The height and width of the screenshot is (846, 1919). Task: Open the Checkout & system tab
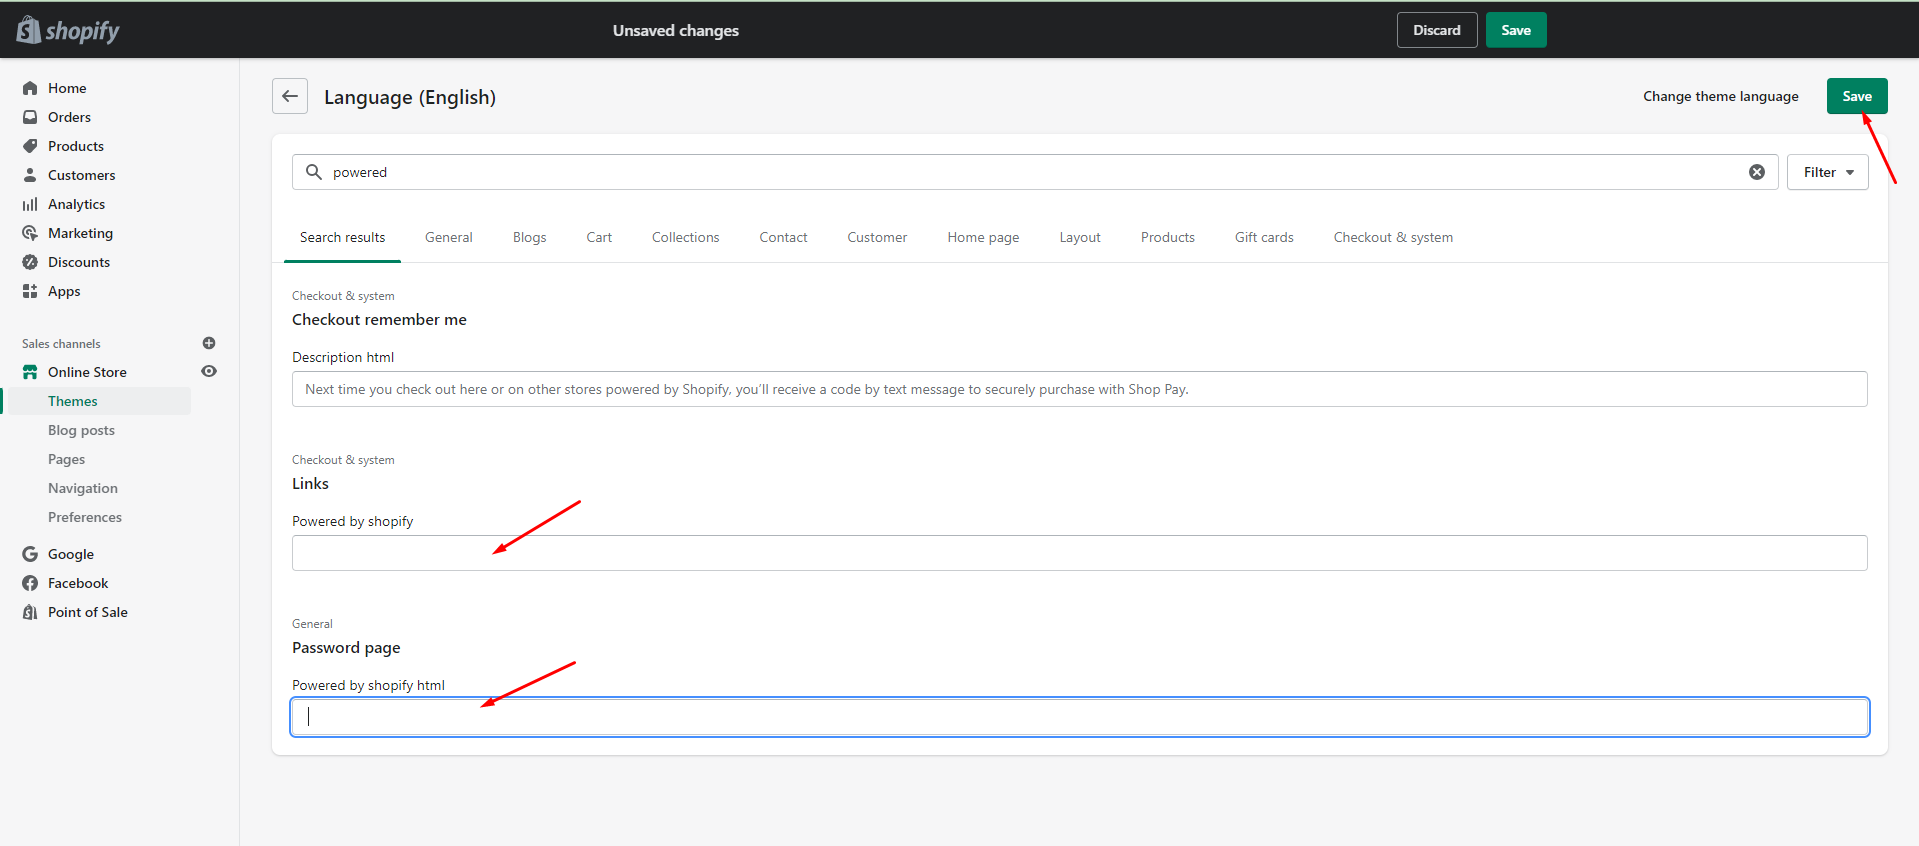pyautogui.click(x=1393, y=237)
